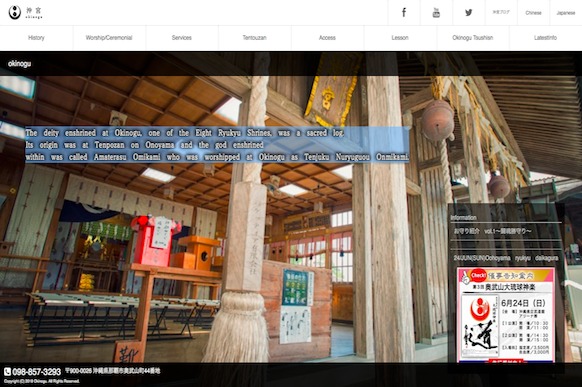Open the shrine blog link
Image resolution: width=582 pixels, height=387 pixels.
coord(501,12)
